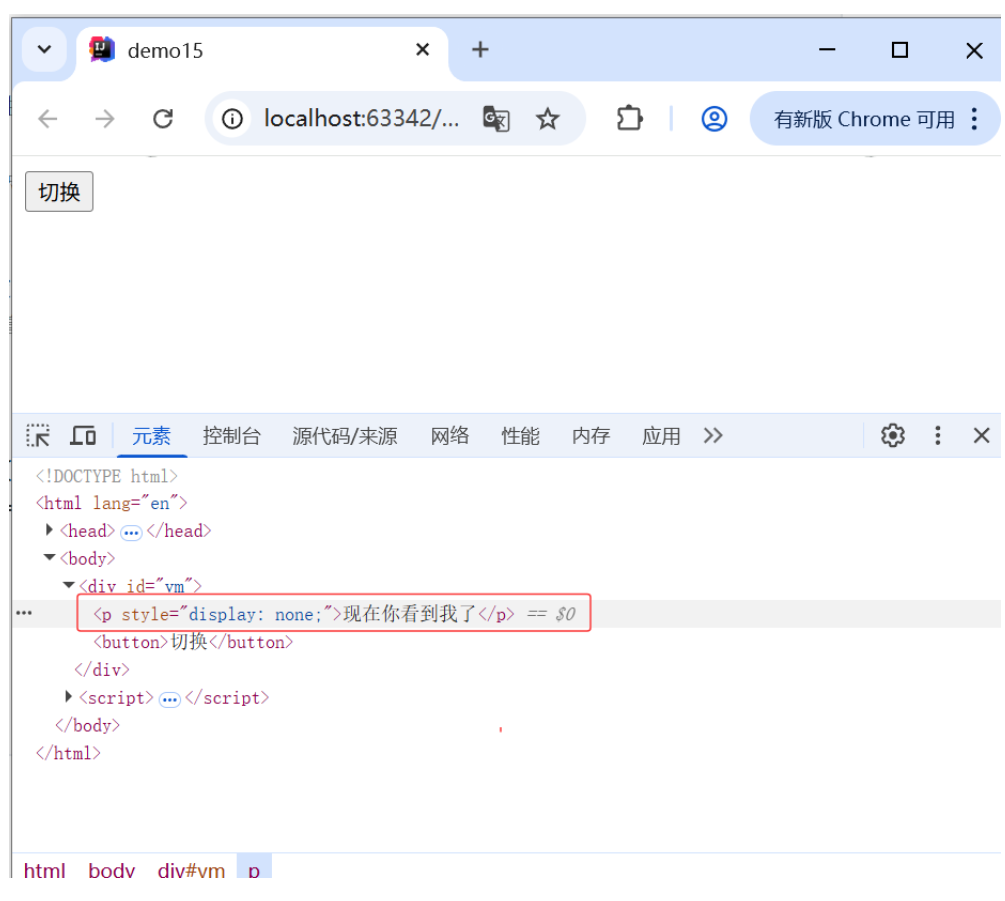
Task: Reload the current page
Action: [163, 119]
